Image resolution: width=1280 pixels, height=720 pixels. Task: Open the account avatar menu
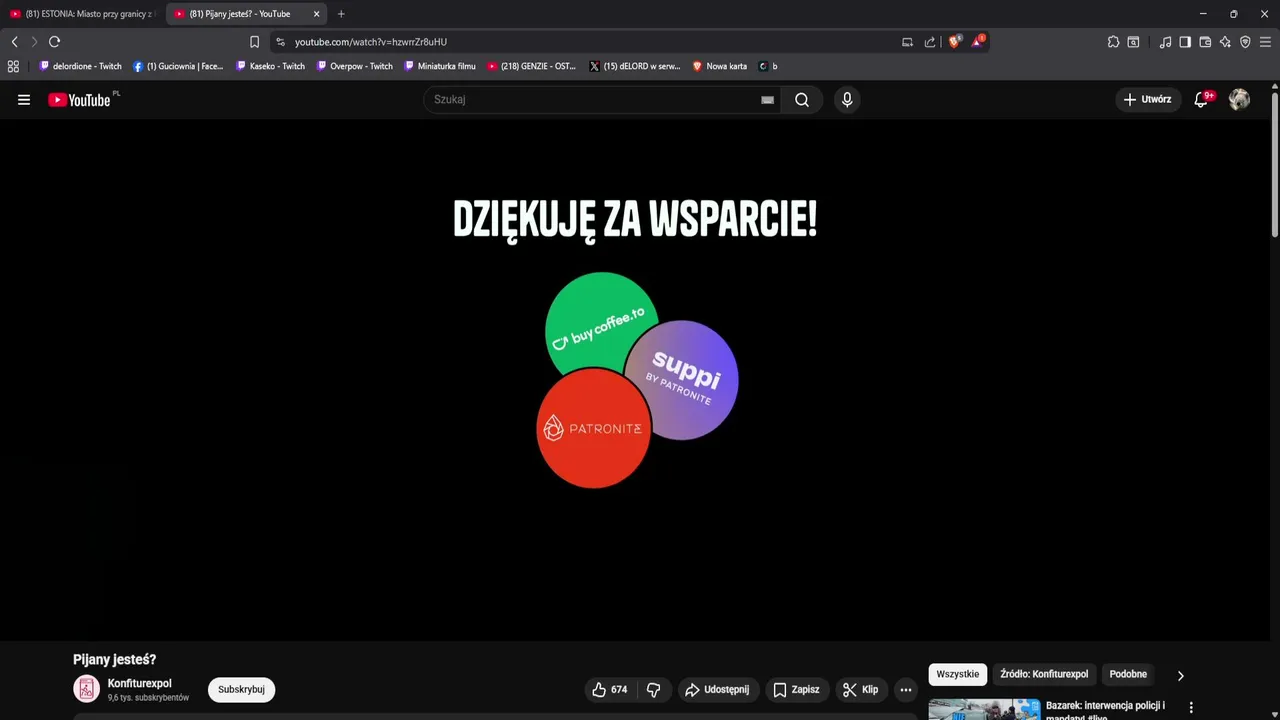point(1239,100)
